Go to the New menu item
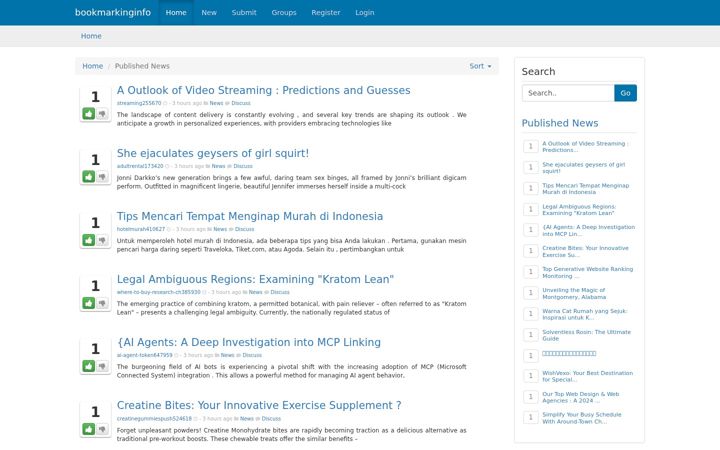The width and height of the screenshot is (720, 450). [x=209, y=12]
